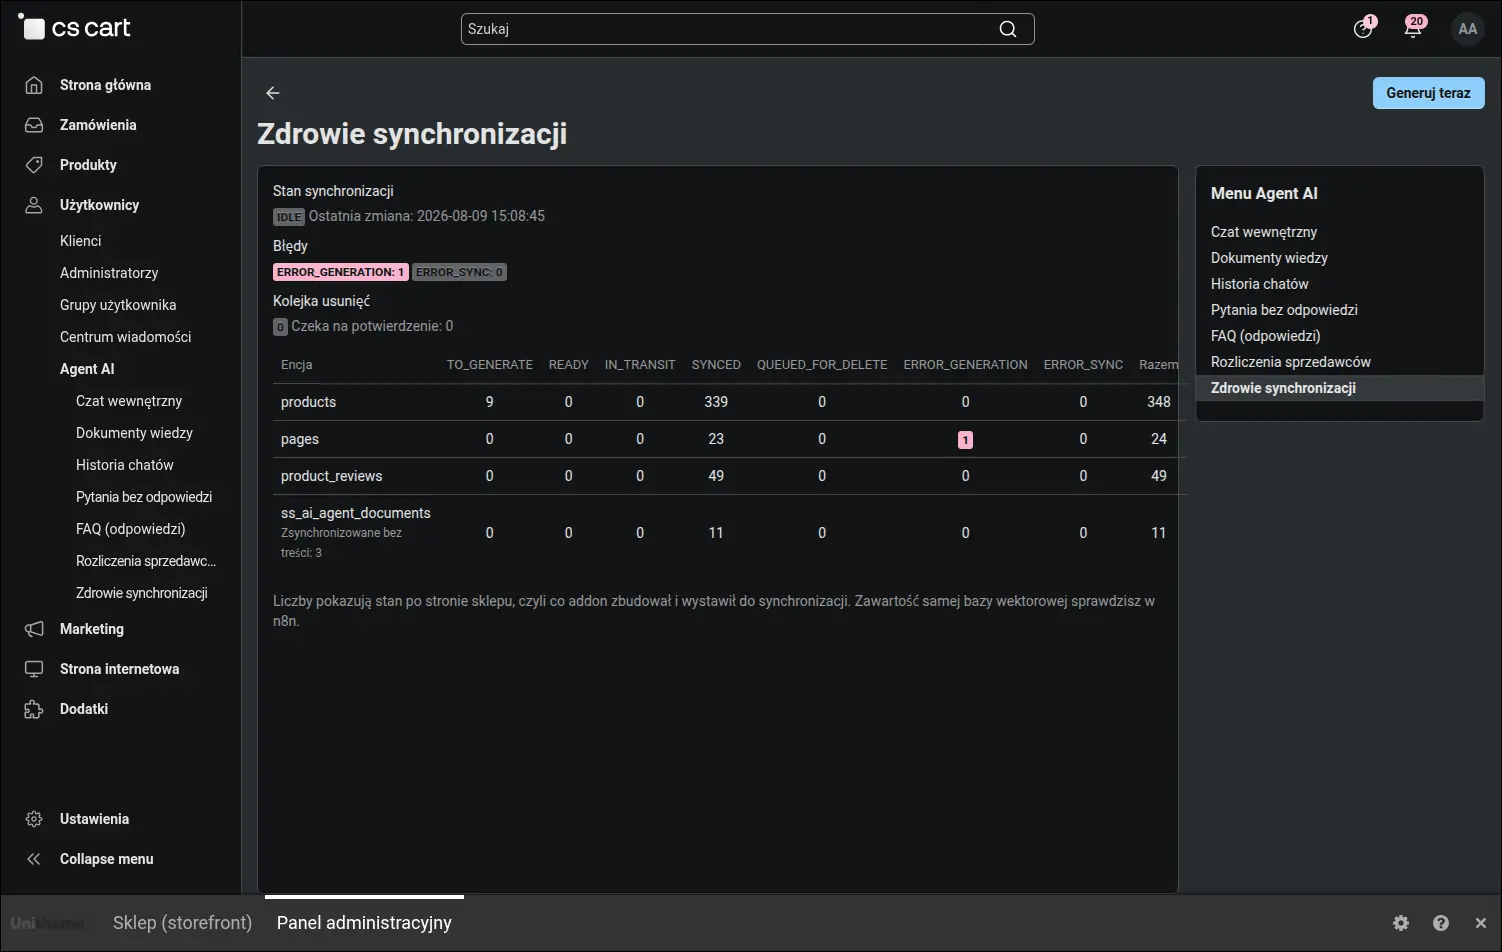Viewport: 1502px width, 952px height.
Task: Collapse the Użytkownicy menu section
Action: 99,205
